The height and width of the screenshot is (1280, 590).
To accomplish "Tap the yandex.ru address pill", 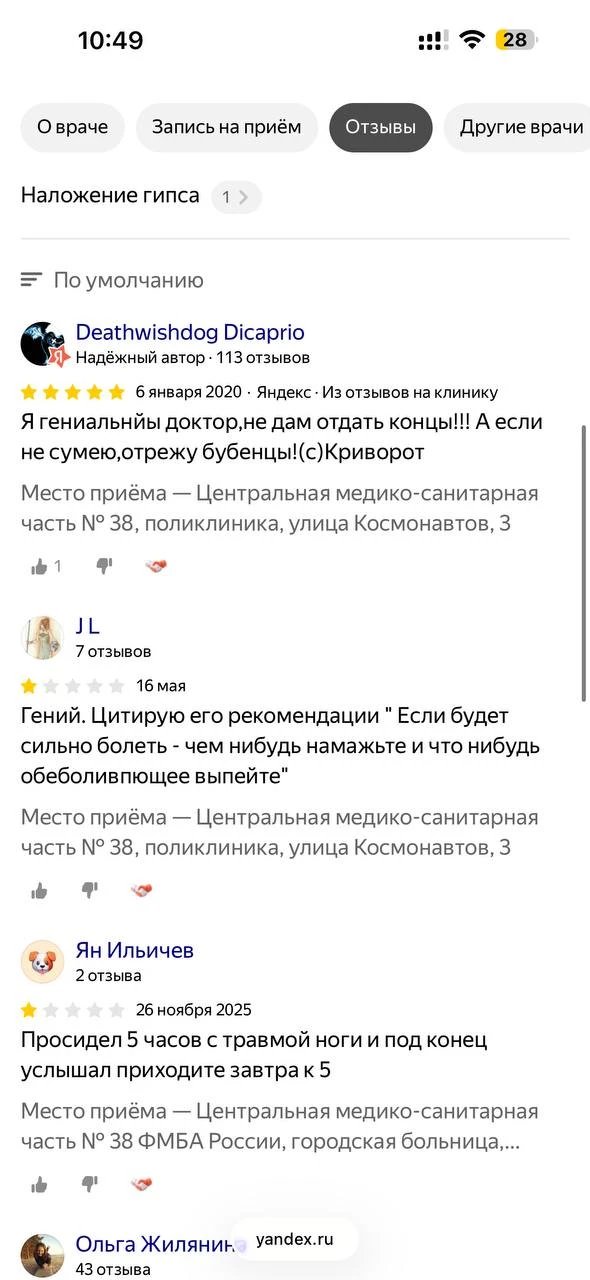I will [294, 1241].
